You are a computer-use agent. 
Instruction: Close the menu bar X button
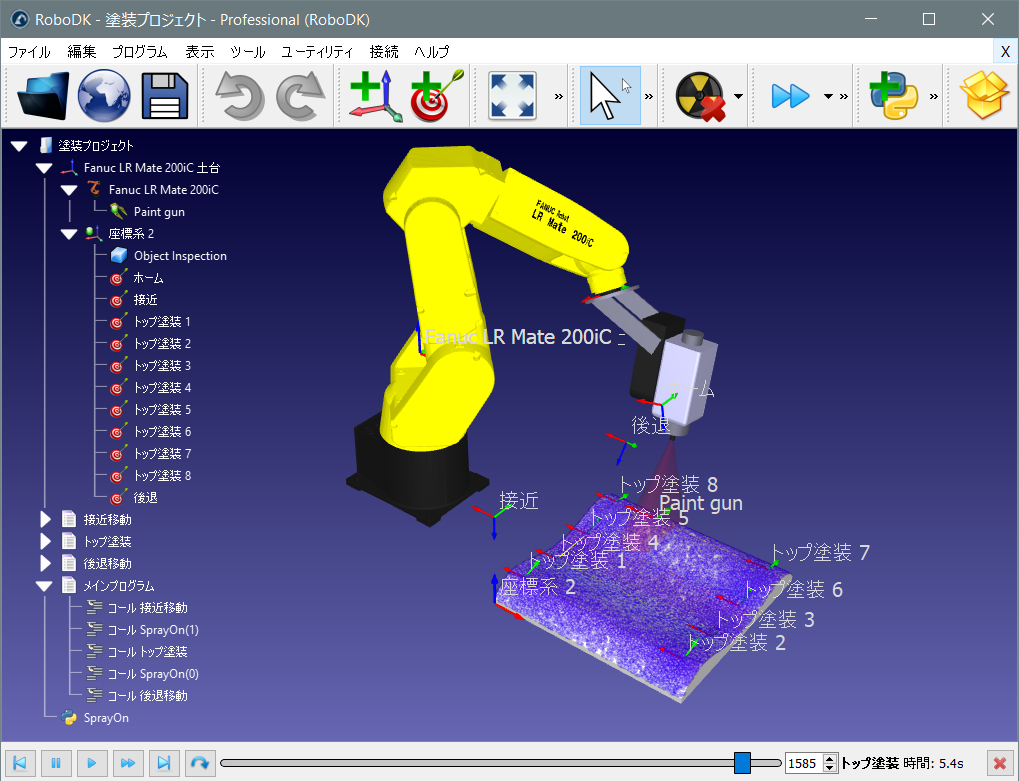pos(1005,52)
